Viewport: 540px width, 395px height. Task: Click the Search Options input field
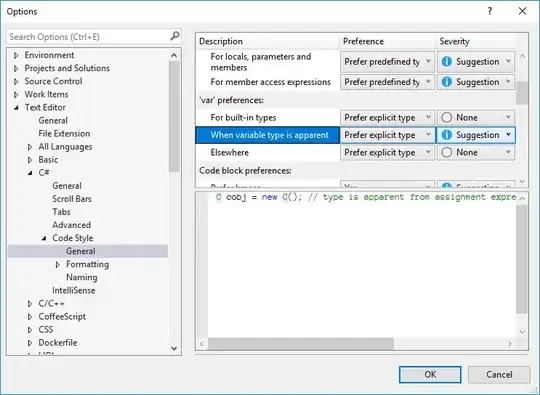pos(89,37)
